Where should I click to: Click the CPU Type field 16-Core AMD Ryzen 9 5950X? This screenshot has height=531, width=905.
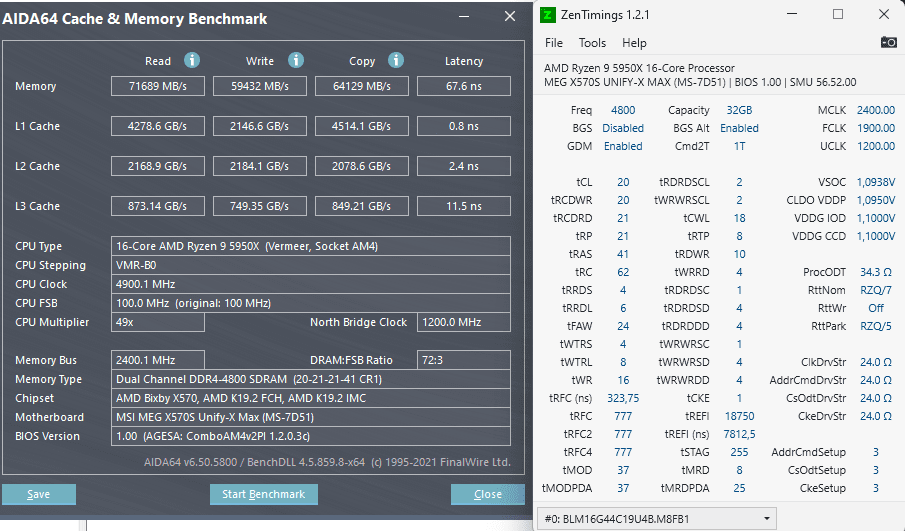coord(311,246)
